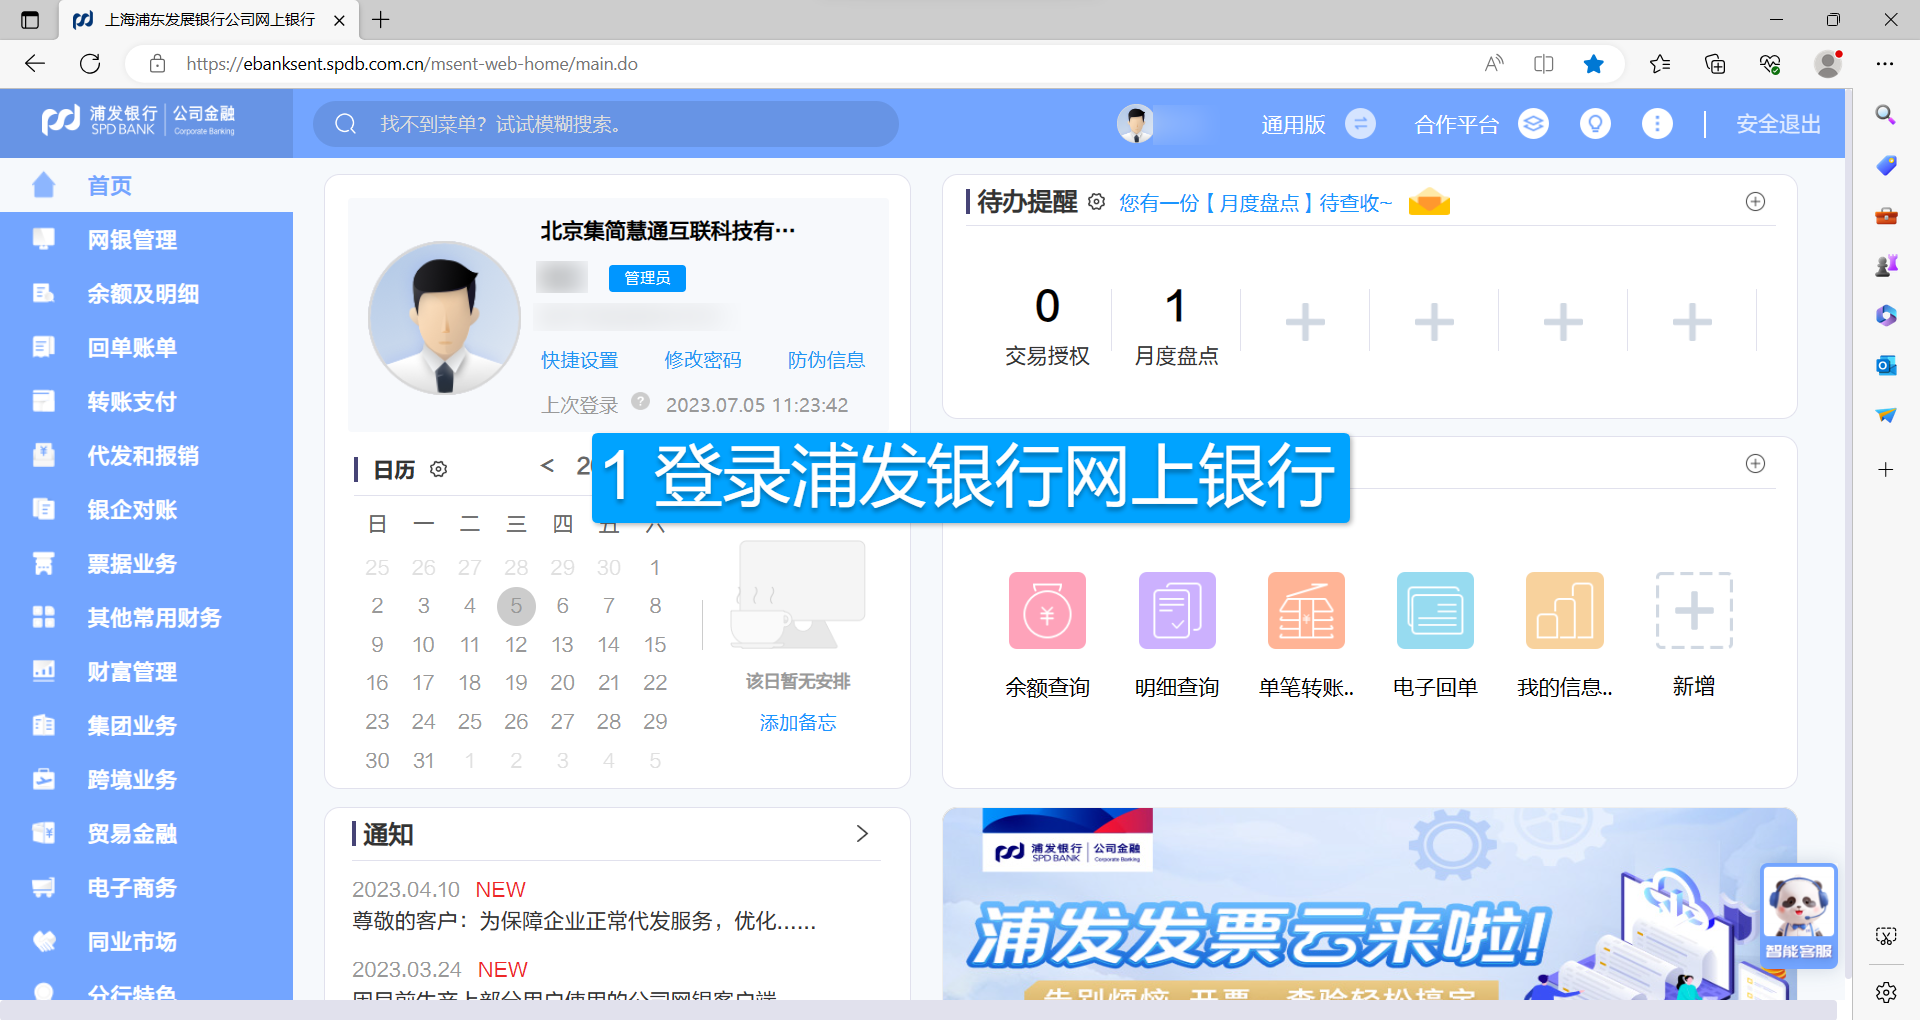
Task: Expand the 通知 list arrow
Action: point(862,834)
